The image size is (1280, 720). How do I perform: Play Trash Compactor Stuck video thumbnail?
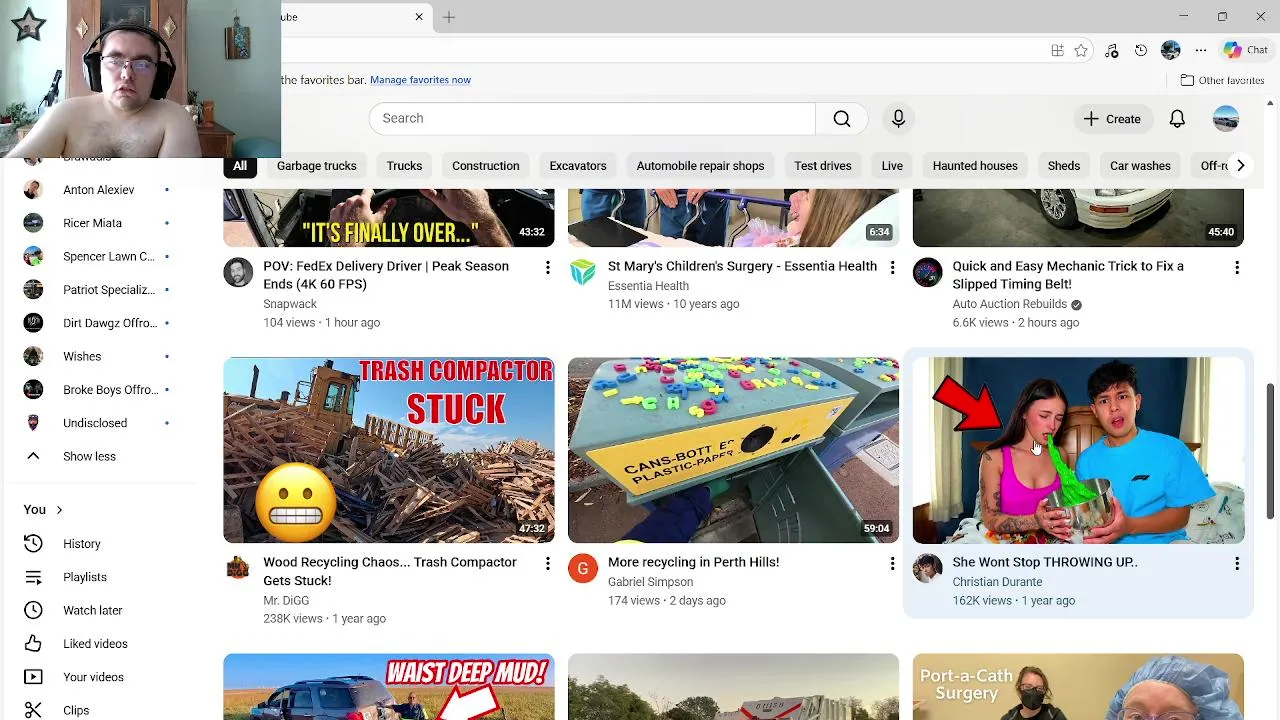tap(389, 450)
